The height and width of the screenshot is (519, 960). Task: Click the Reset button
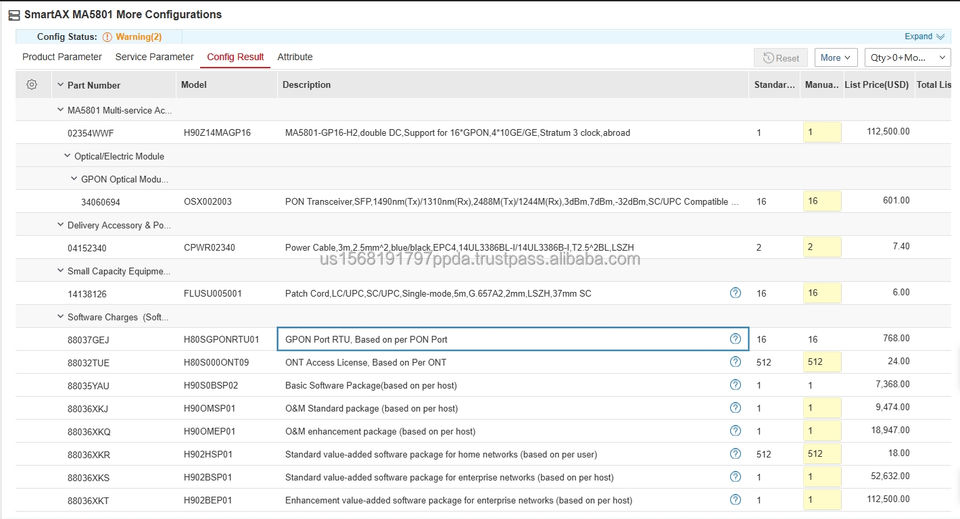[781, 58]
